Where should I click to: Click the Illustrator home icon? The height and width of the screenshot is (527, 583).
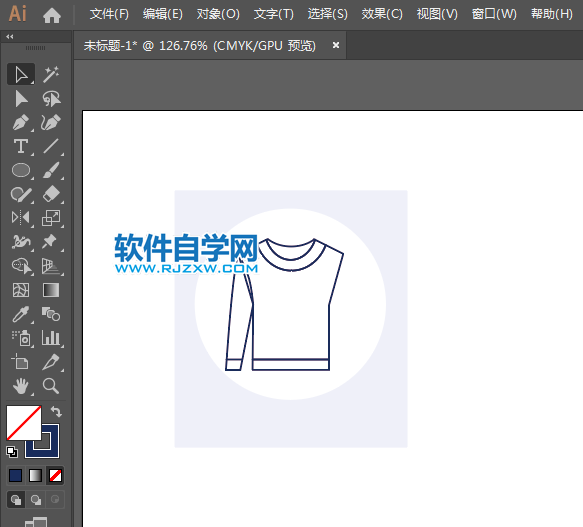tap(52, 15)
